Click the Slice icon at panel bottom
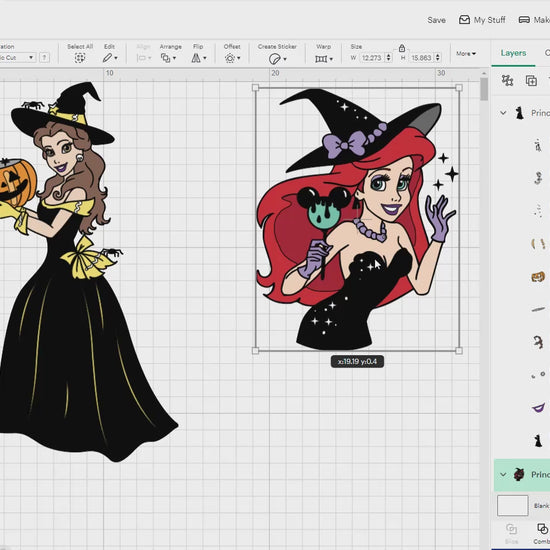The image size is (550, 550). 511,529
